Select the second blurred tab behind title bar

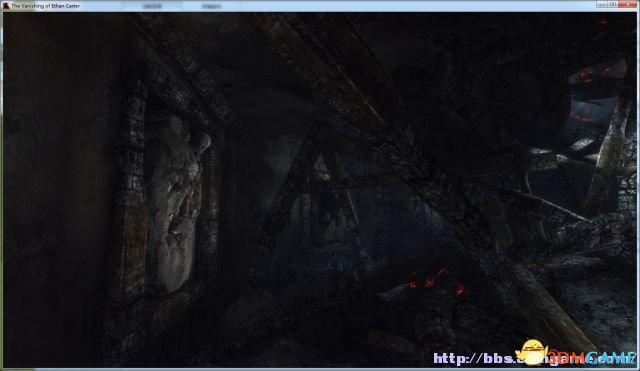[x=211, y=6]
